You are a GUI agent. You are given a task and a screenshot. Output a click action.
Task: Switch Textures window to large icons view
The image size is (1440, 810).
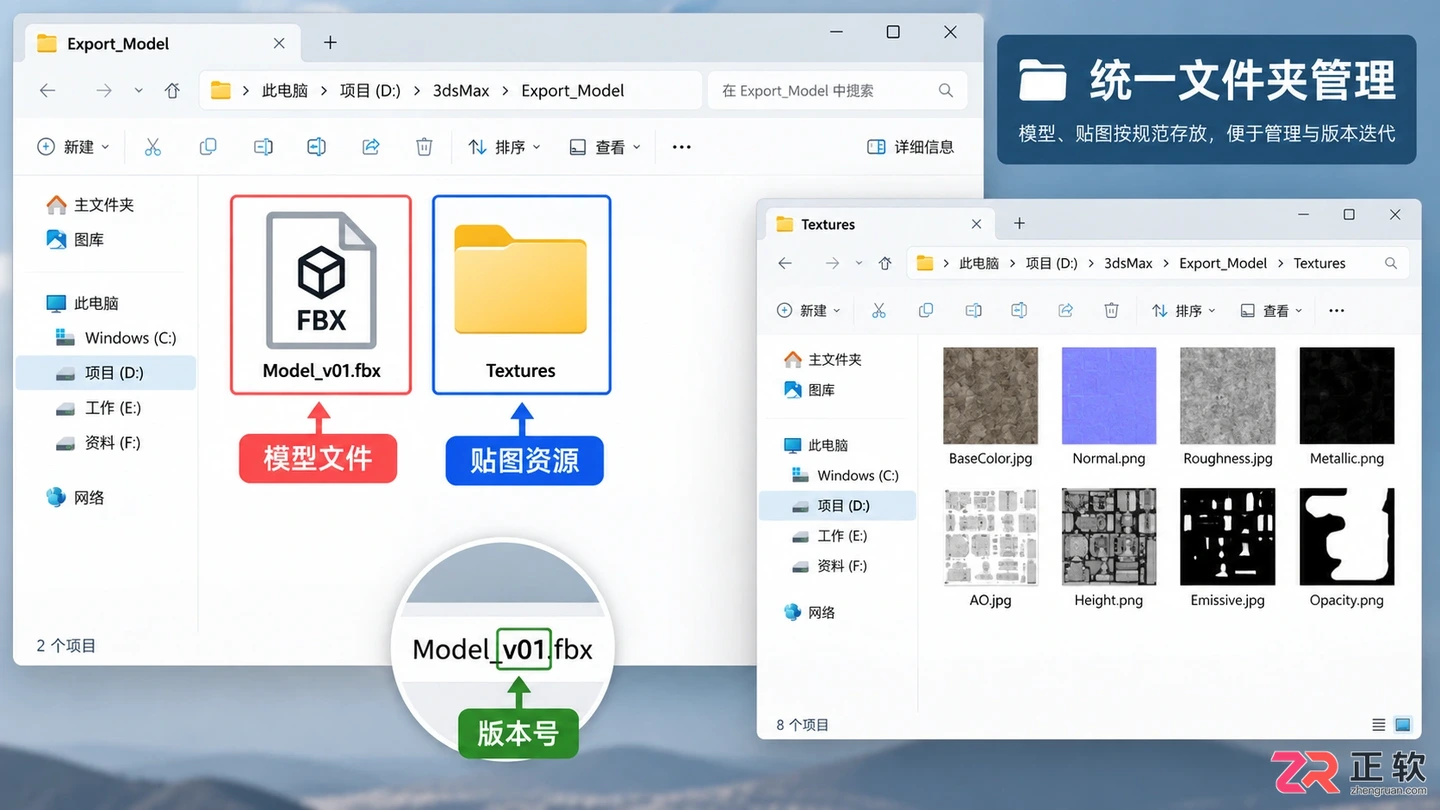1403,725
